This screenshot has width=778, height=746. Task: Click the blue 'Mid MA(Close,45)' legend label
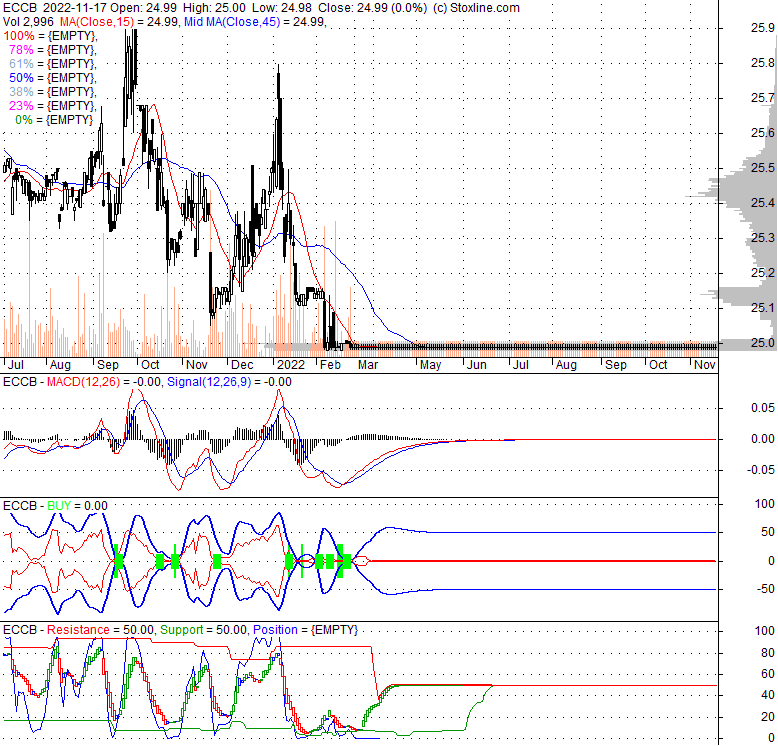[x=232, y=22]
